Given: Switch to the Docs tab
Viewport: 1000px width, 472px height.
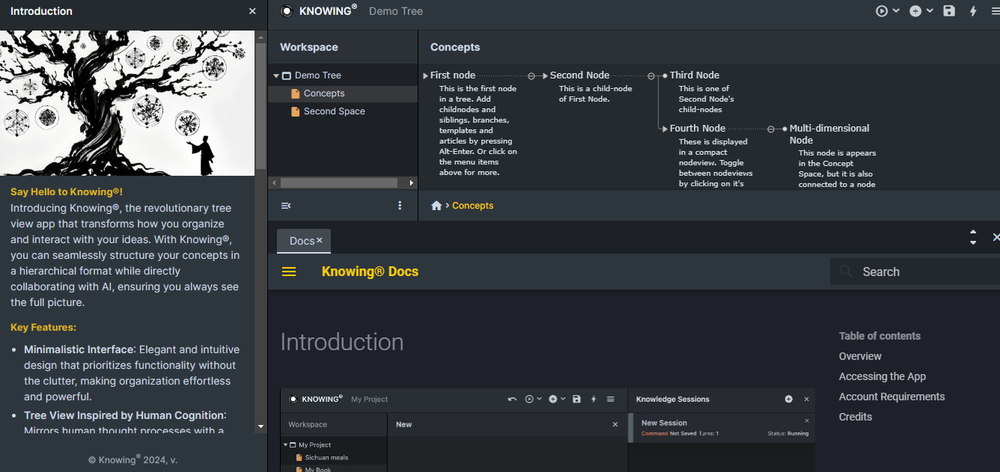Looking at the screenshot, I should pos(301,241).
